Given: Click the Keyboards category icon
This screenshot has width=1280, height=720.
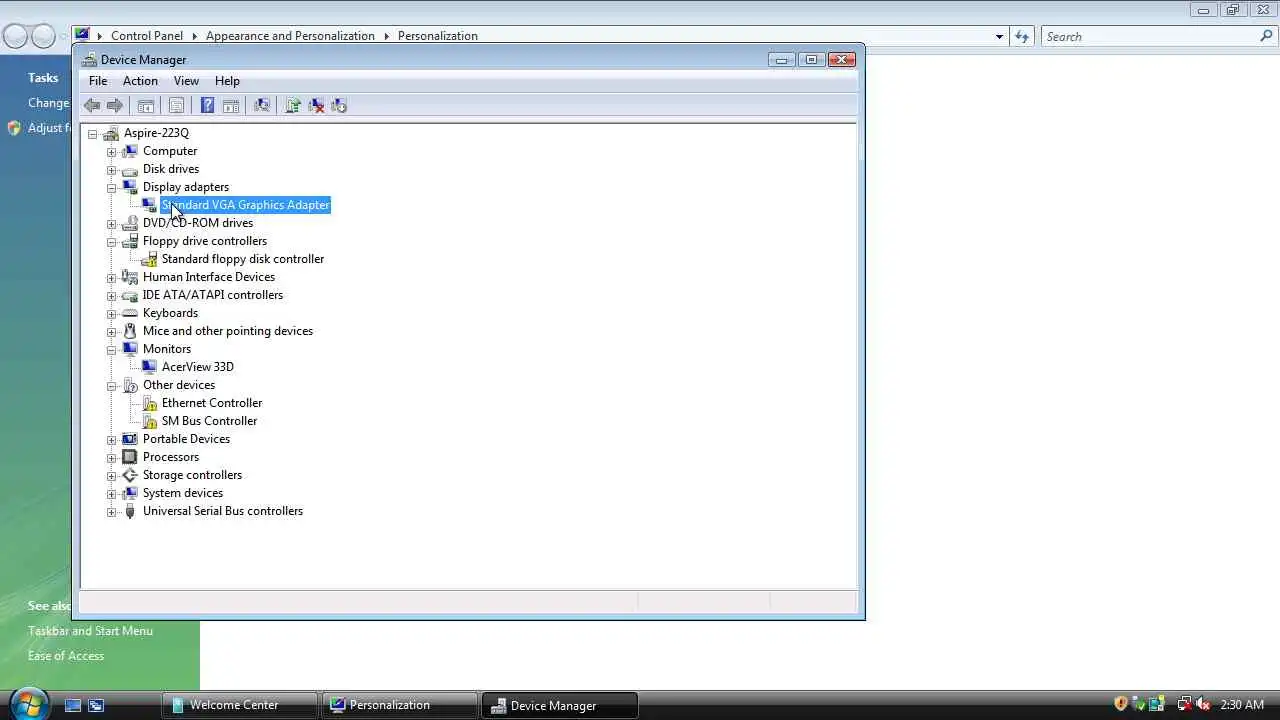Looking at the screenshot, I should [x=130, y=313].
